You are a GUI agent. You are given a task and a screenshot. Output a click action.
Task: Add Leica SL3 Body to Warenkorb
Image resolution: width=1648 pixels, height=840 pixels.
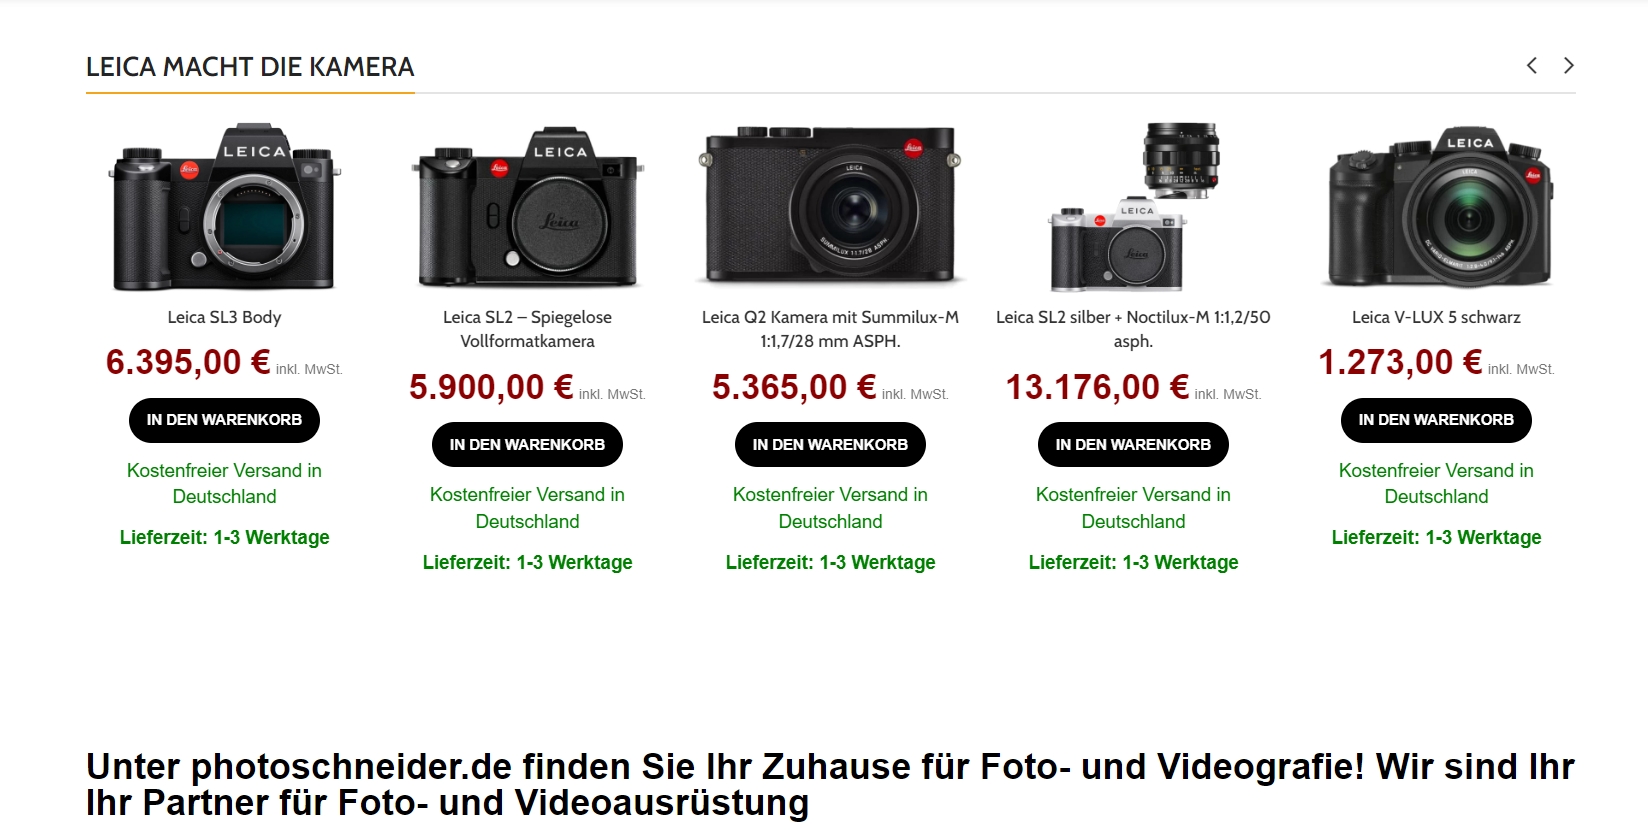click(224, 420)
